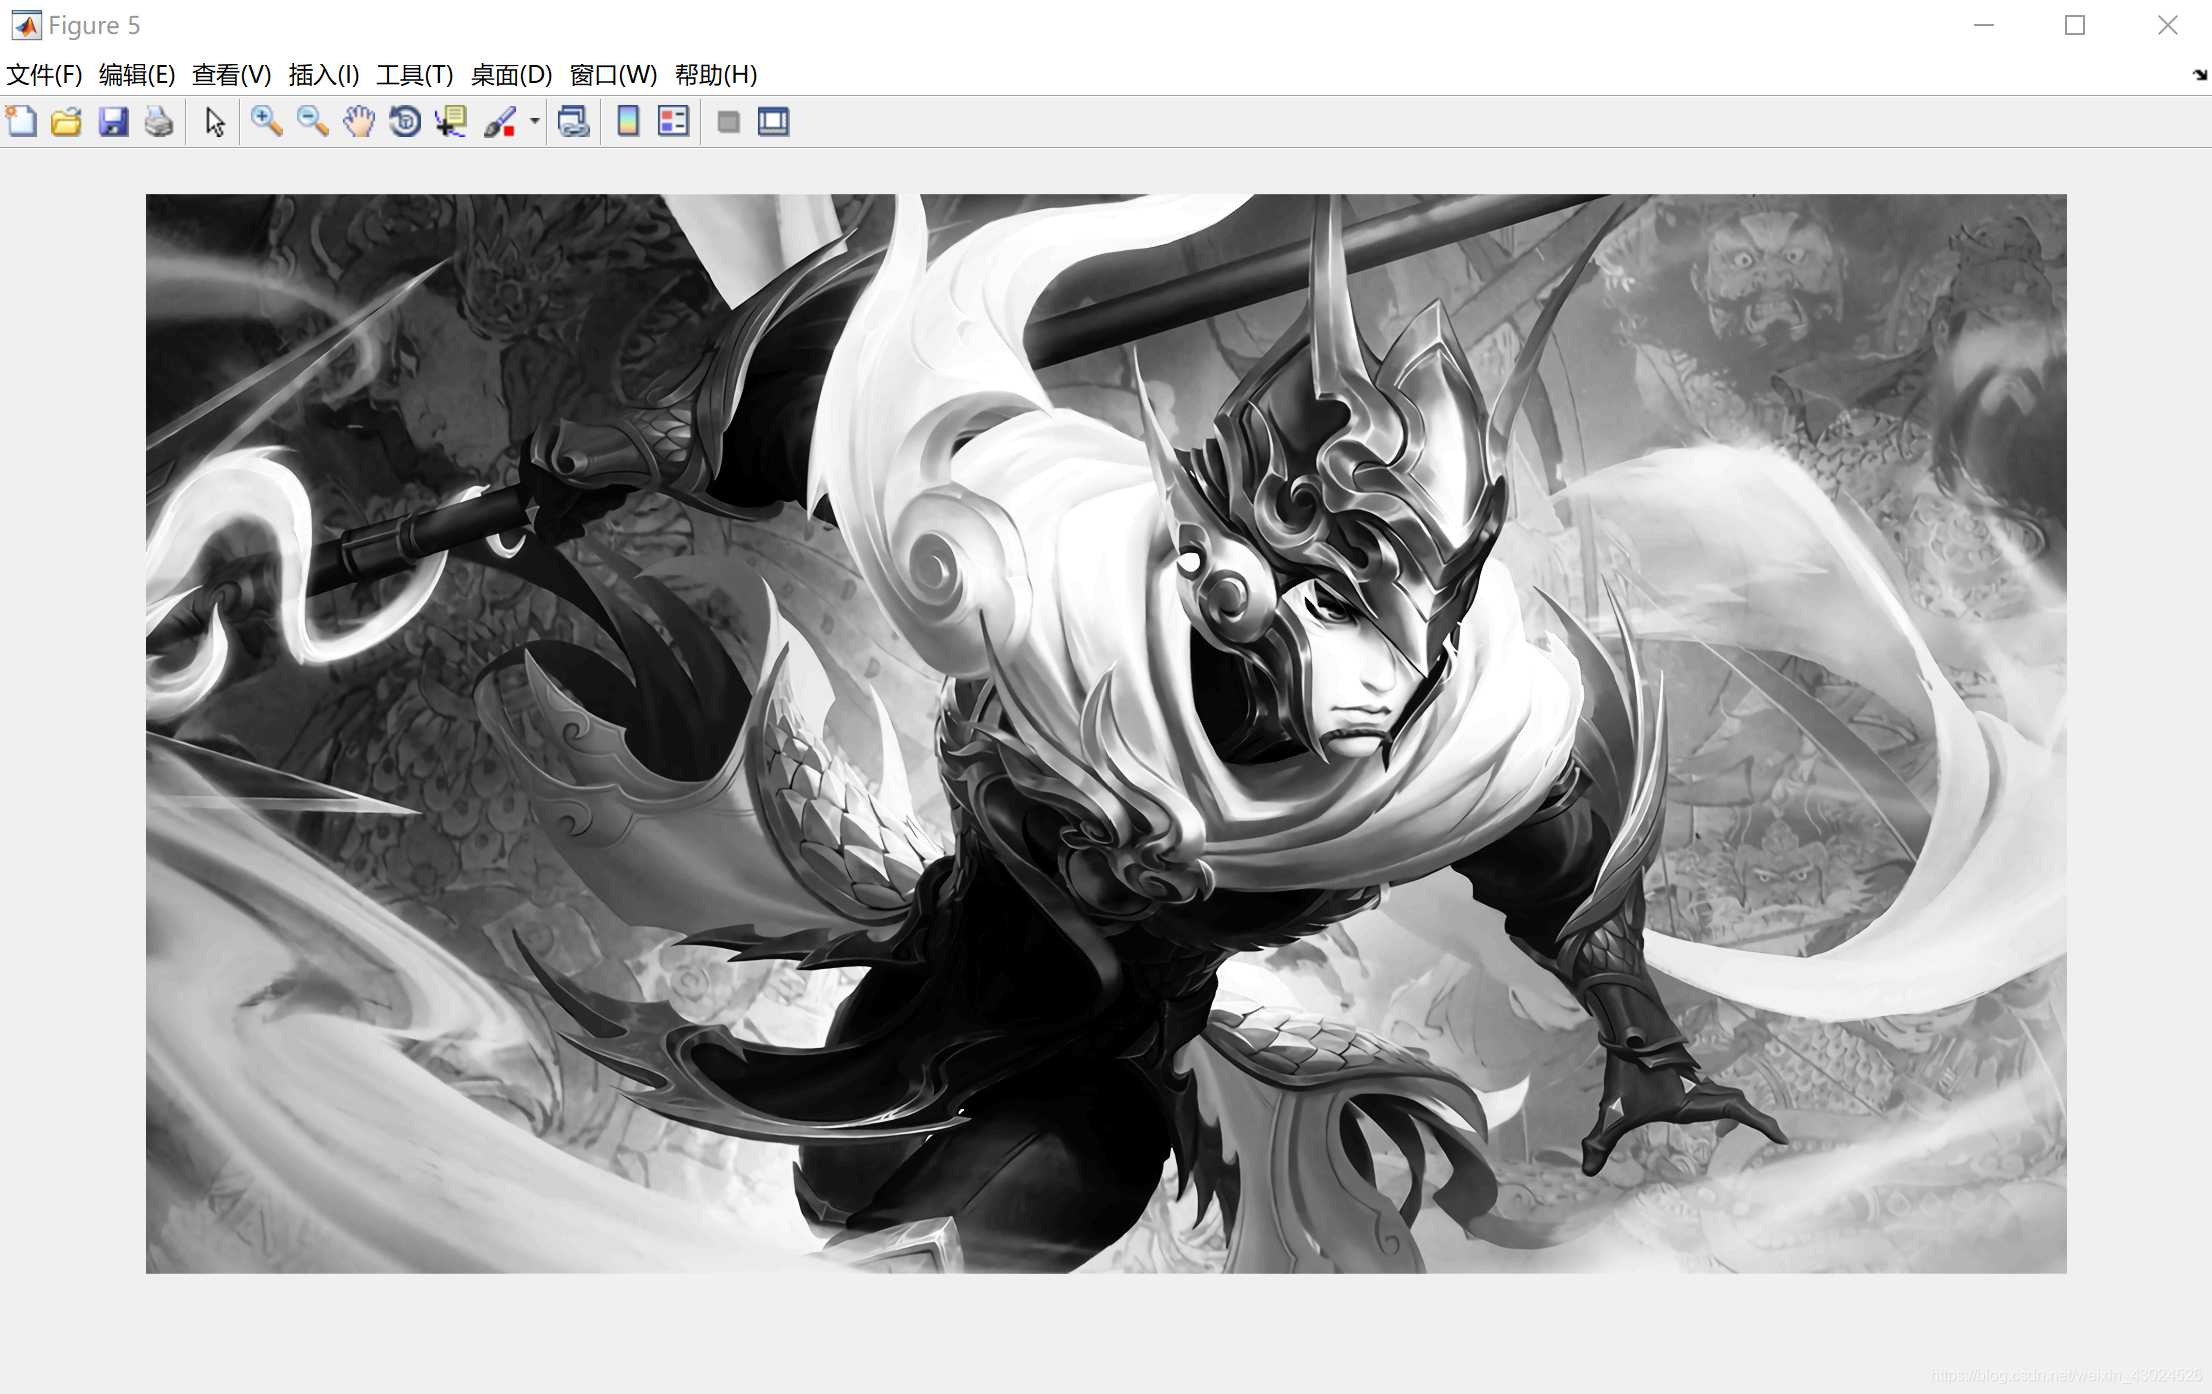Open the 插入(I) menu

click(324, 75)
